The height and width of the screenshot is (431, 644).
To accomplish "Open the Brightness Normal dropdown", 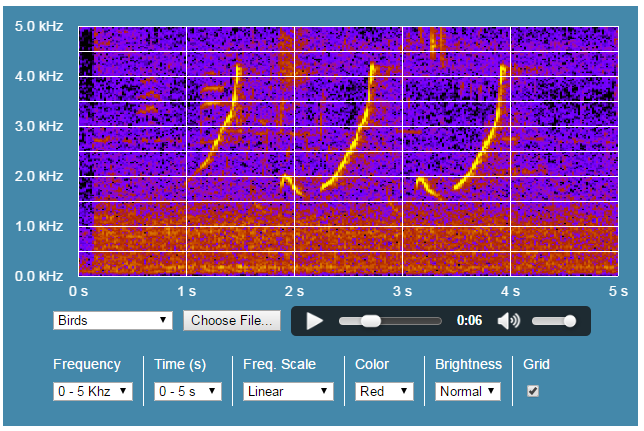I will tap(468, 391).
